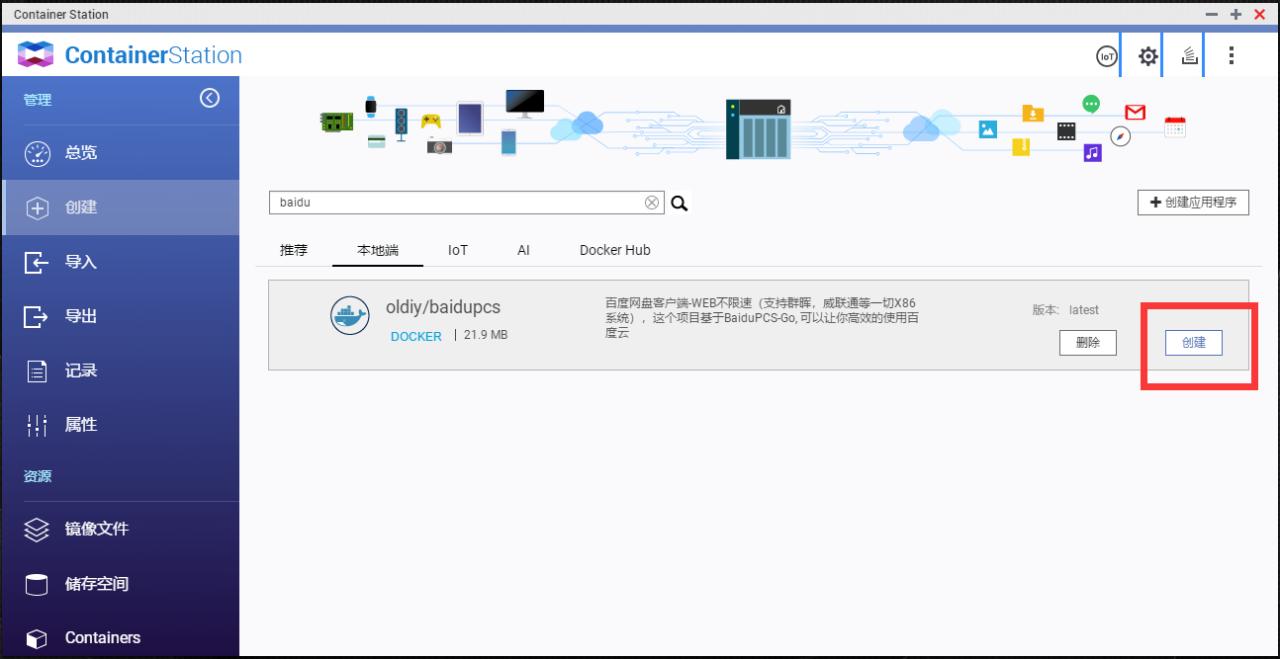This screenshot has width=1280, height=659.
Task: Switch to the 推荐 (Recommended) tab
Action: click(x=292, y=250)
